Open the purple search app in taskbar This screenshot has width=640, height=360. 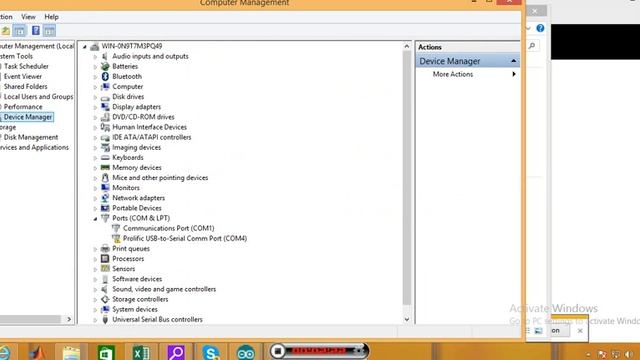(x=176, y=352)
